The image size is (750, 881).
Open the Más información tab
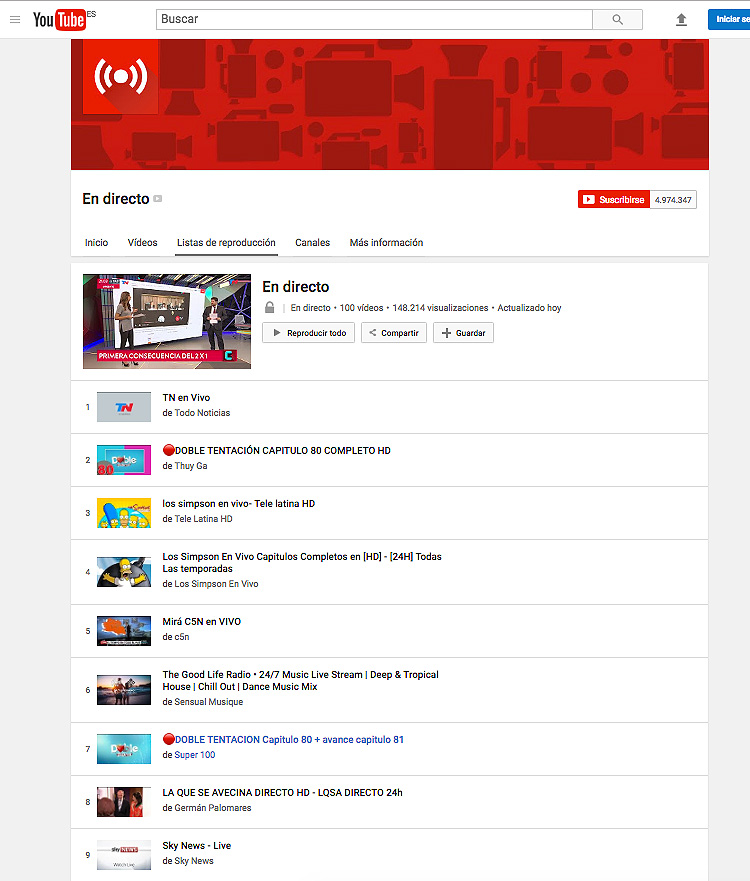pos(387,243)
